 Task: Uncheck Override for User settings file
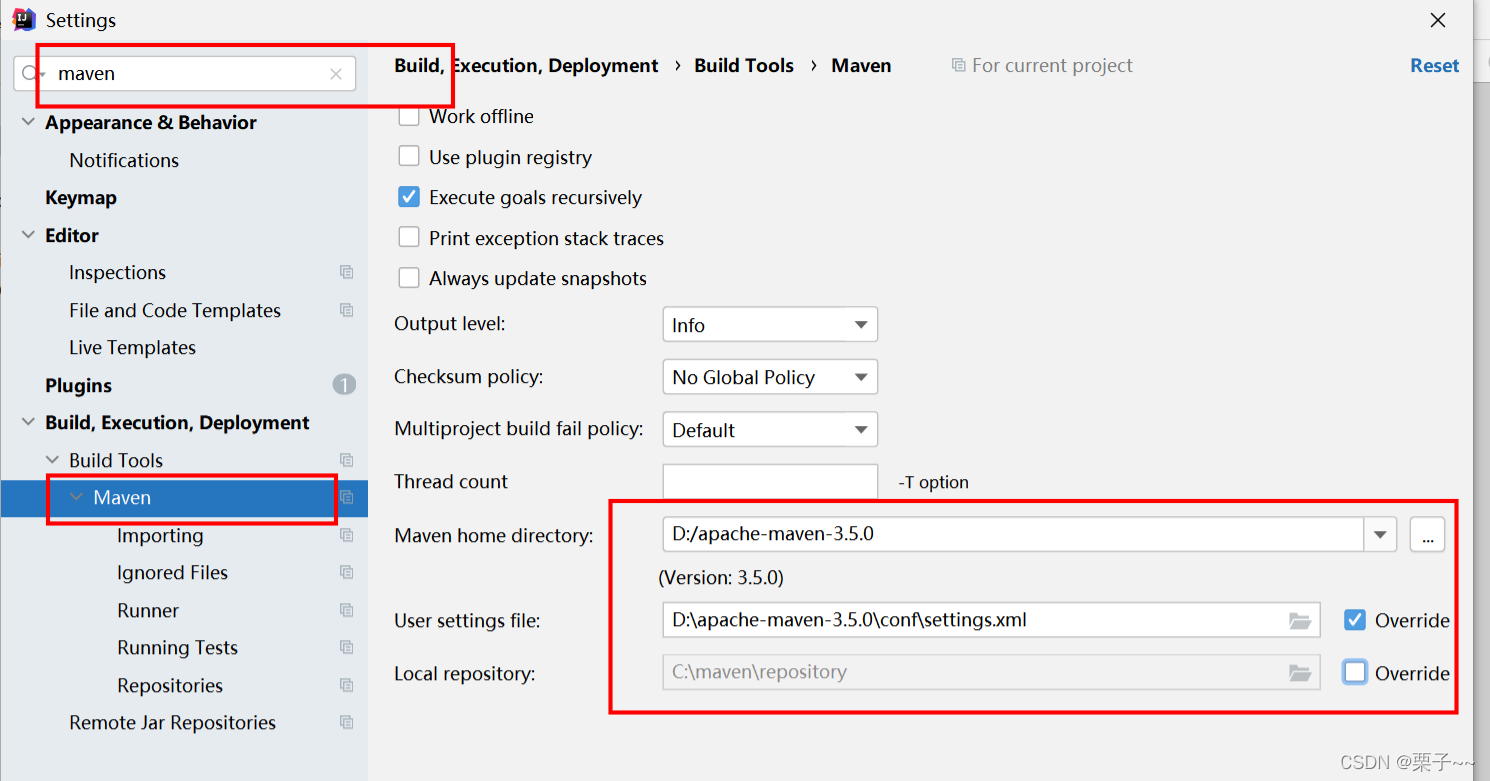tap(1355, 620)
